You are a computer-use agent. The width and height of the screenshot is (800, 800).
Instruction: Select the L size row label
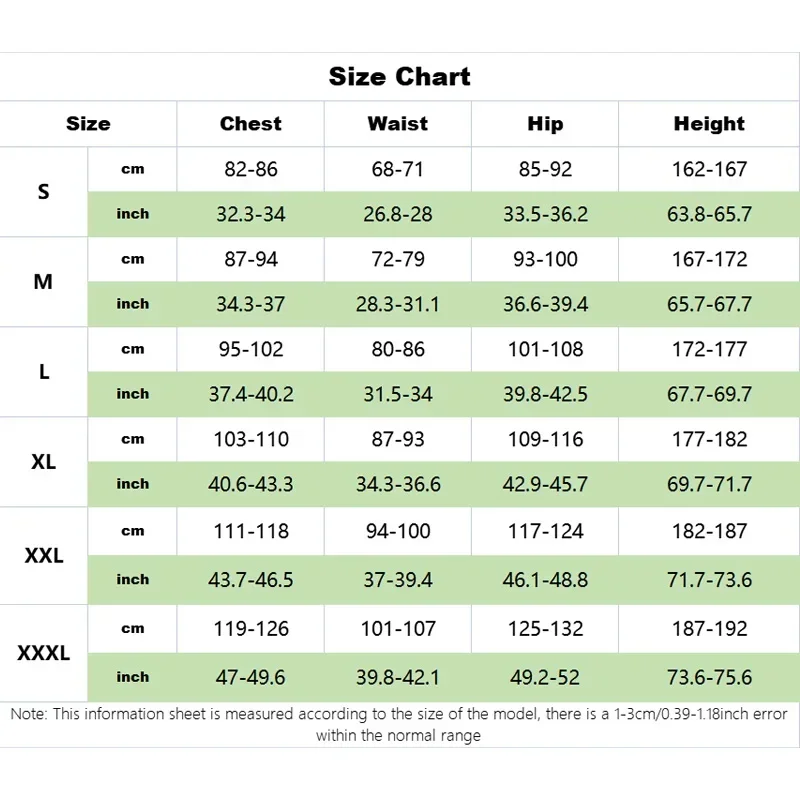43,371
